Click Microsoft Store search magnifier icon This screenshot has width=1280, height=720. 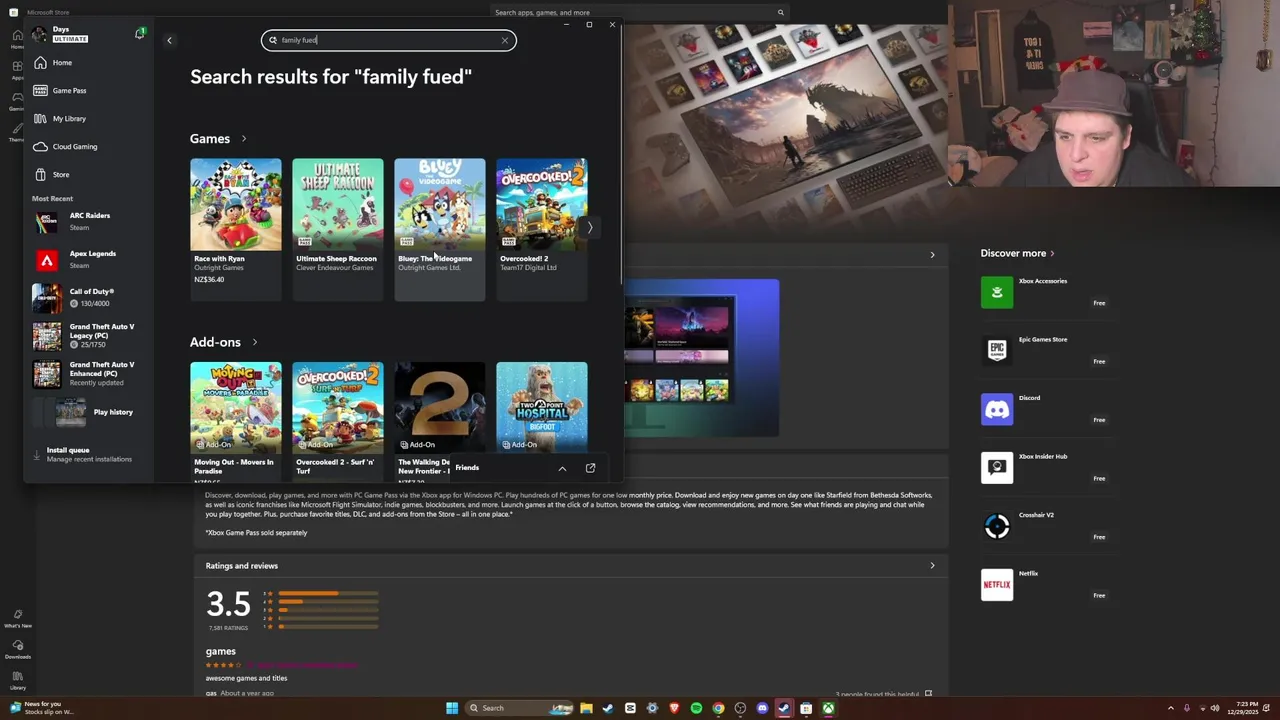(780, 13)
